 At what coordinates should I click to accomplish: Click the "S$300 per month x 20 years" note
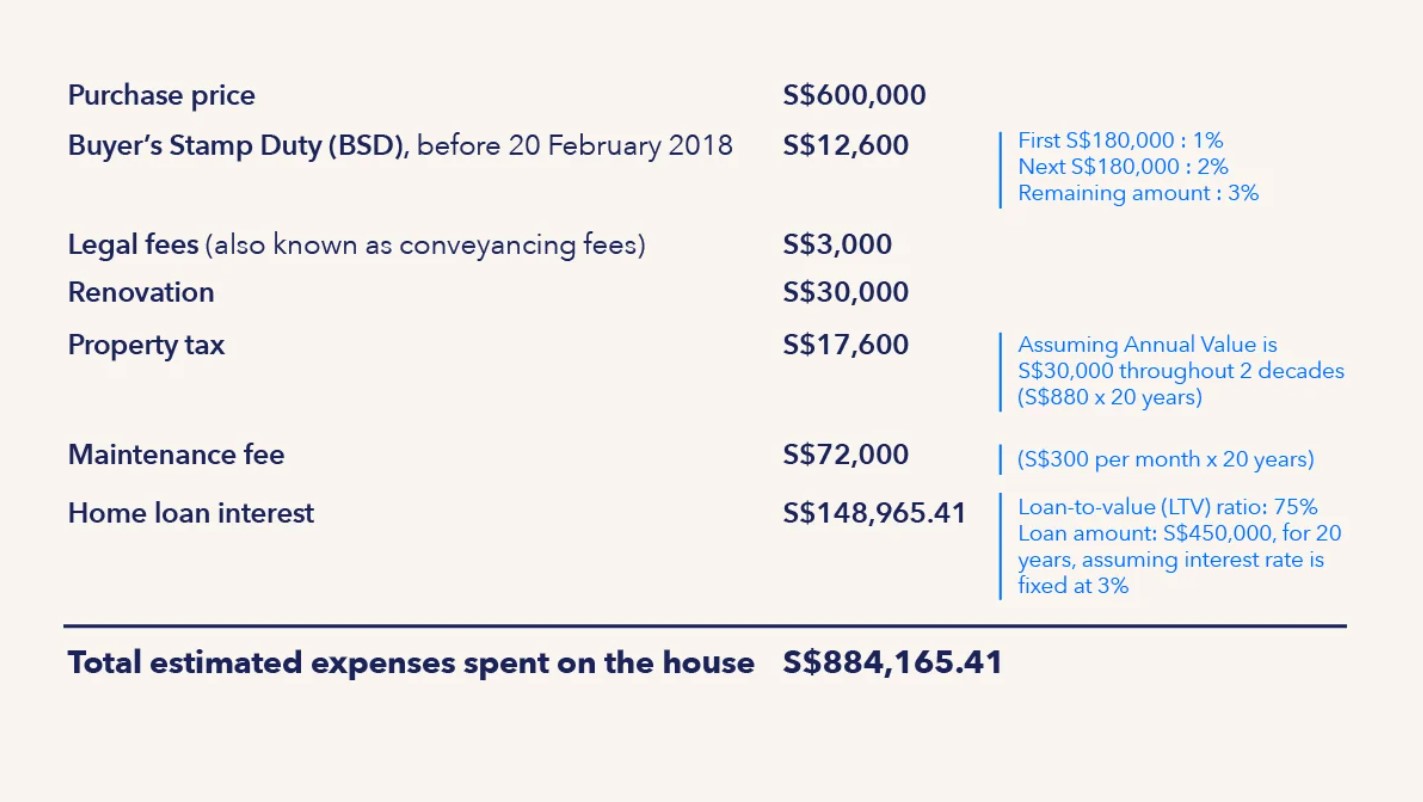coord(1165,460)
